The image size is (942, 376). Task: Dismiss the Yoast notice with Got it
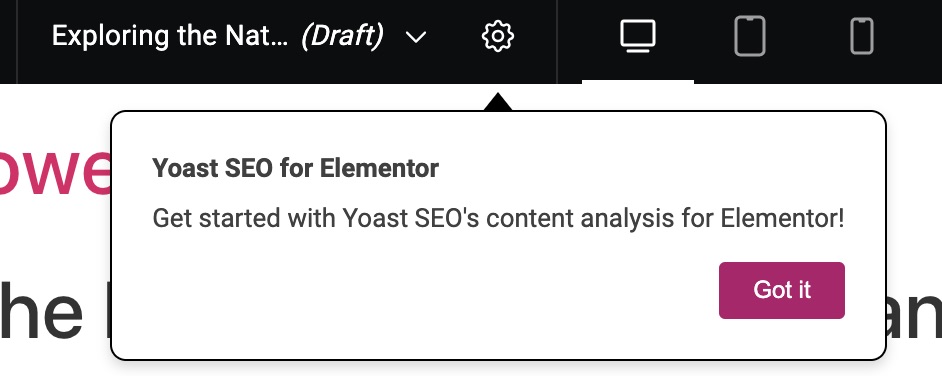click(x=782, y=290)
